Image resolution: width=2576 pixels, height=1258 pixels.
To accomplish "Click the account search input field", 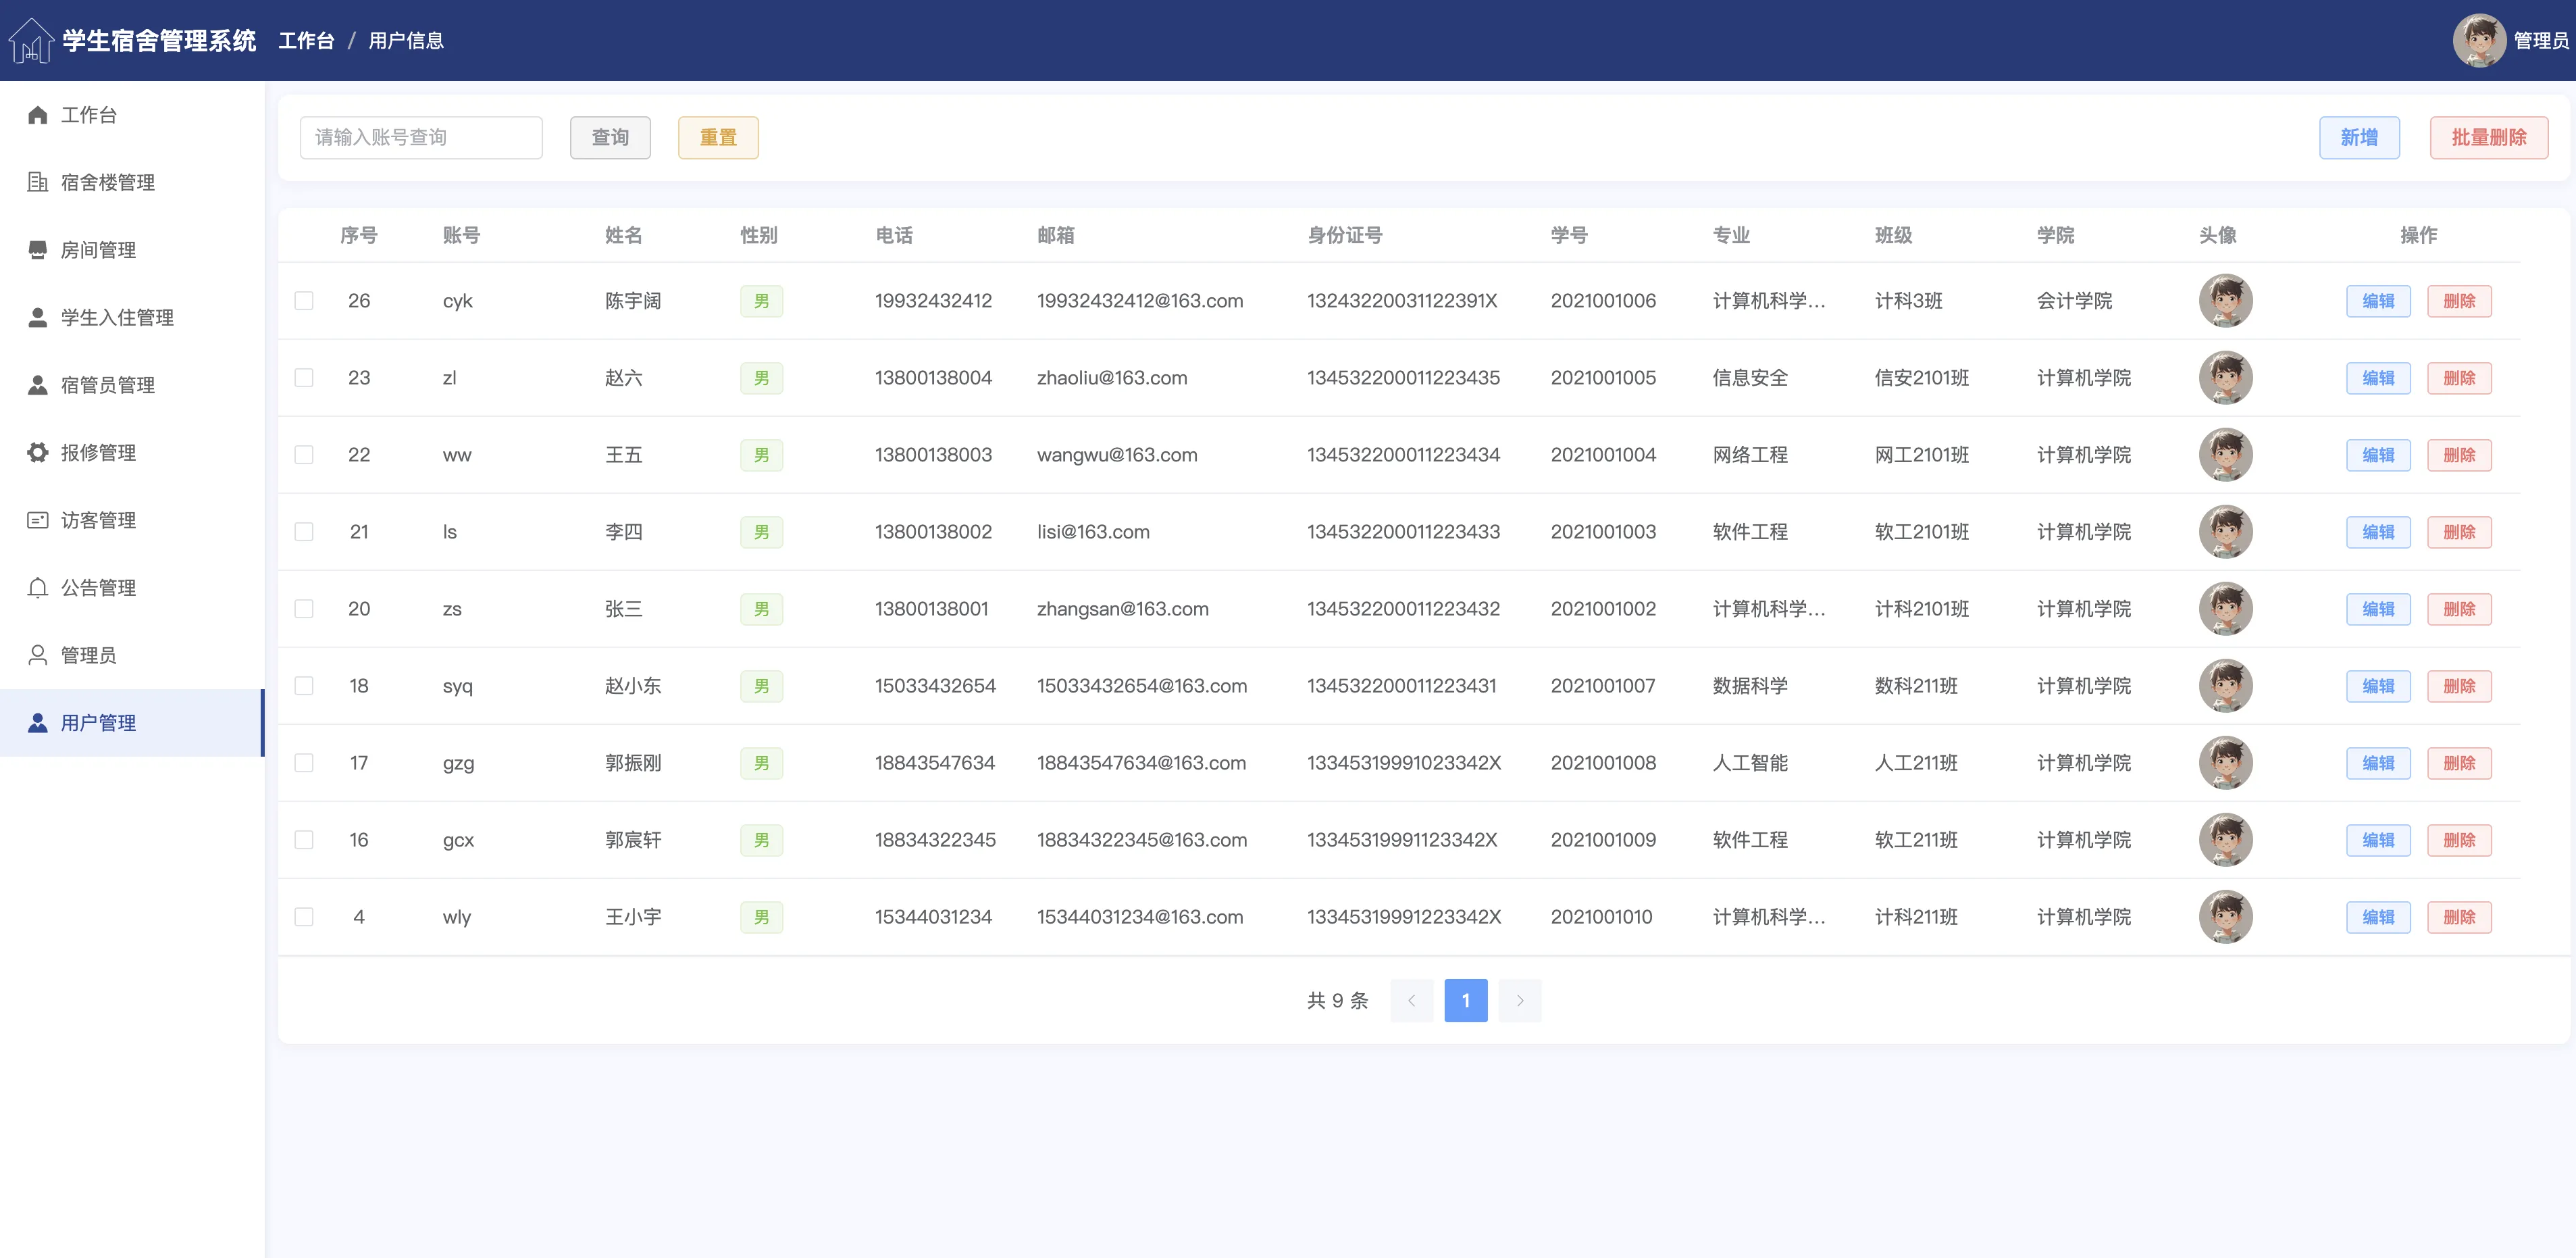I will (x=421, y=138).
